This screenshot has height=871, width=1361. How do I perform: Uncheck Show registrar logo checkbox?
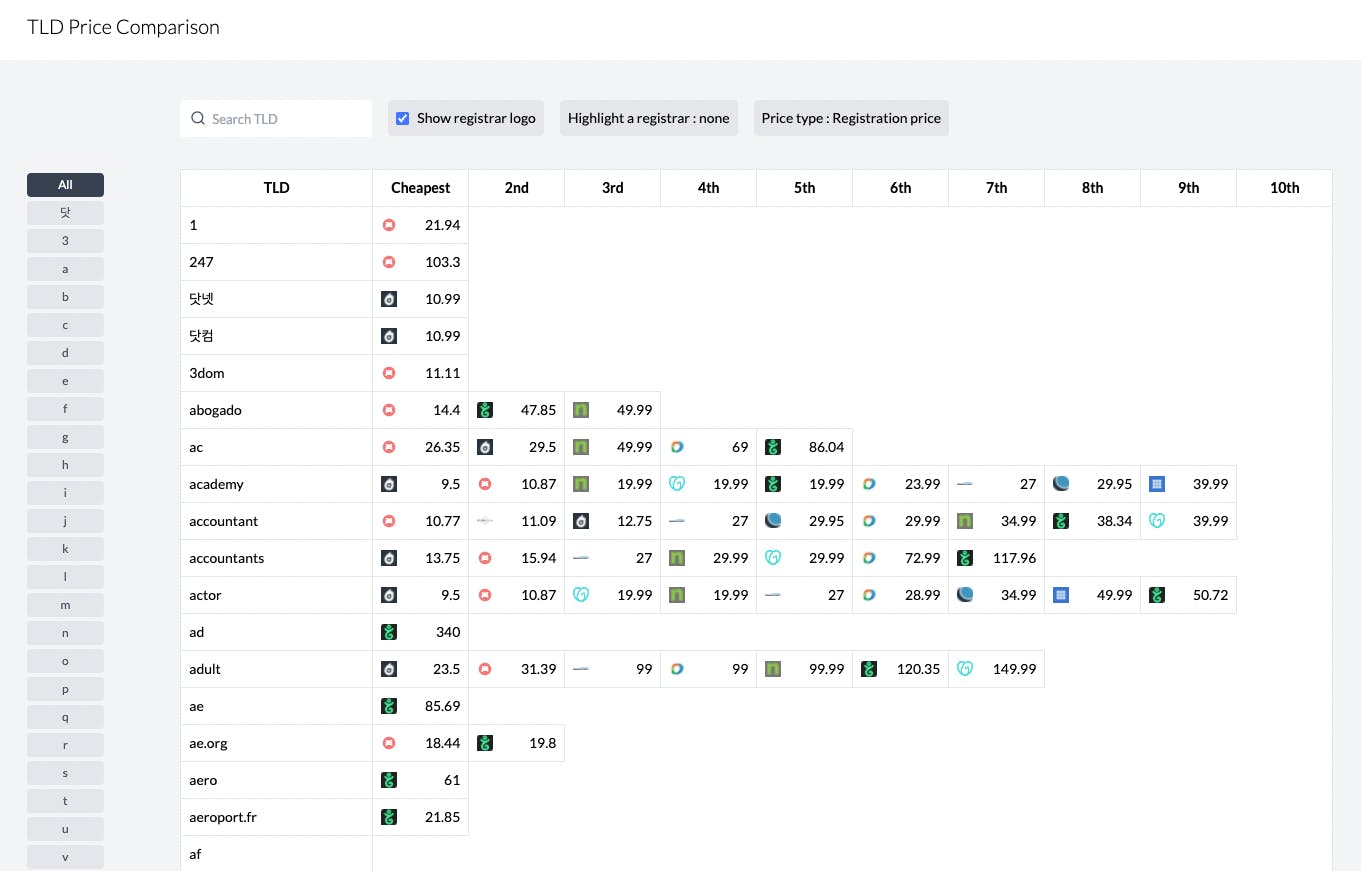(403, 118)
